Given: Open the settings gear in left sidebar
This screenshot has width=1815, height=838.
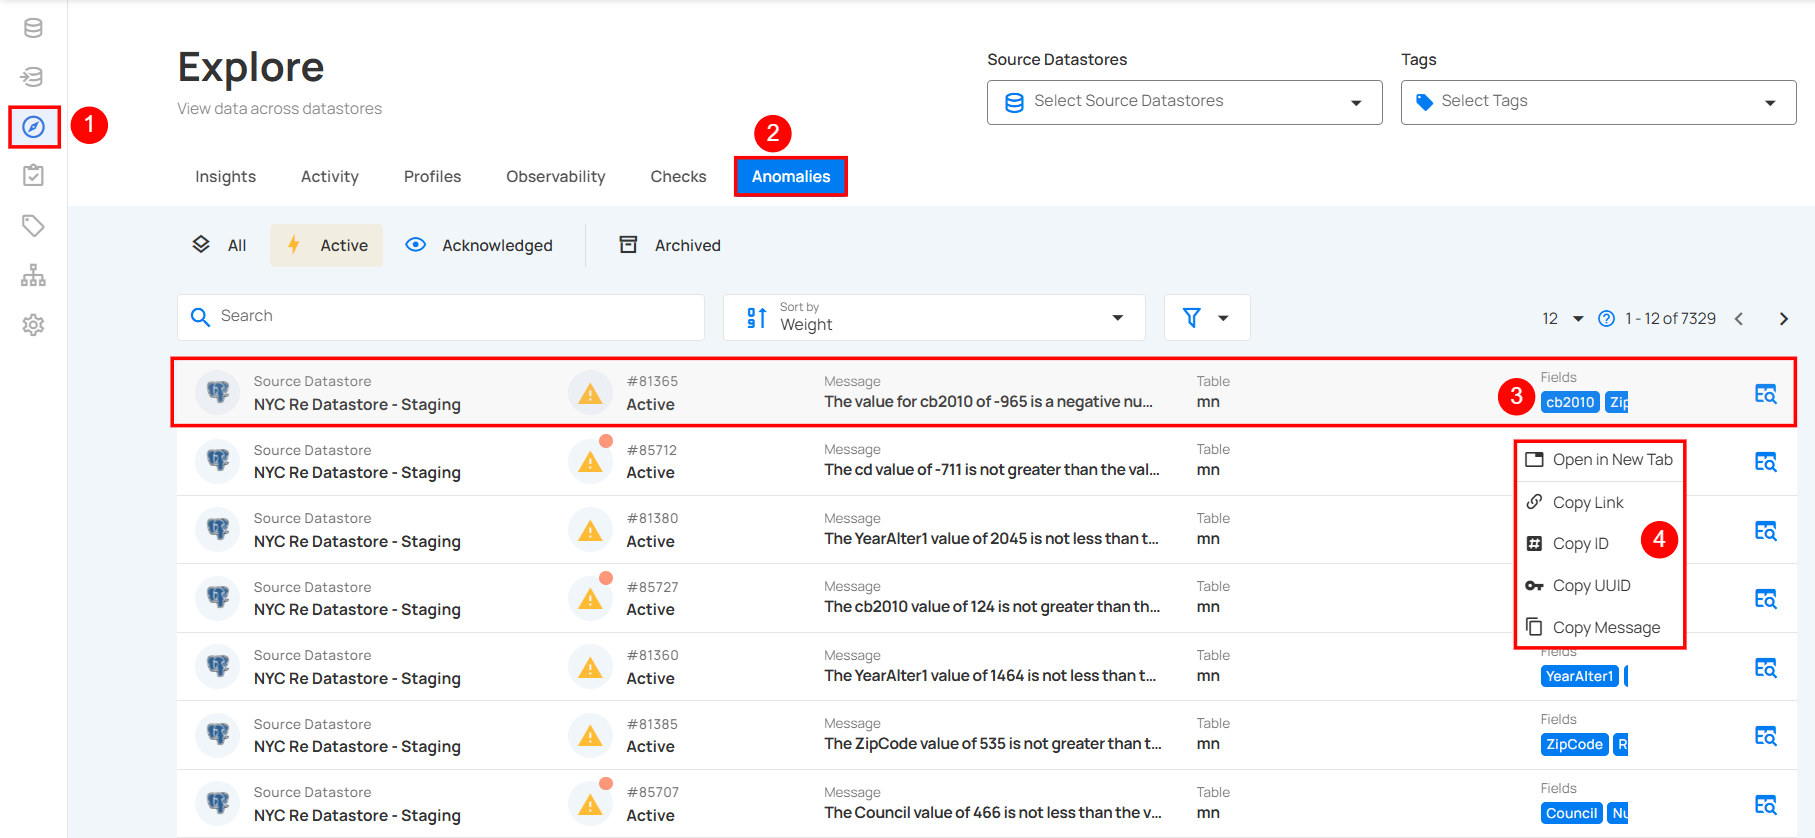Looking at the screenshot, I should 33,325.
